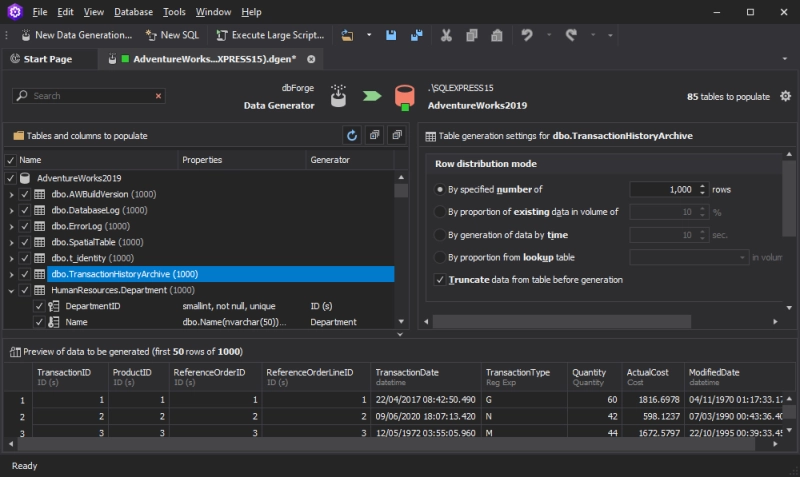
Task: Uncheck dbo.ErrorLog table checkbox
Action: [24, 226]
